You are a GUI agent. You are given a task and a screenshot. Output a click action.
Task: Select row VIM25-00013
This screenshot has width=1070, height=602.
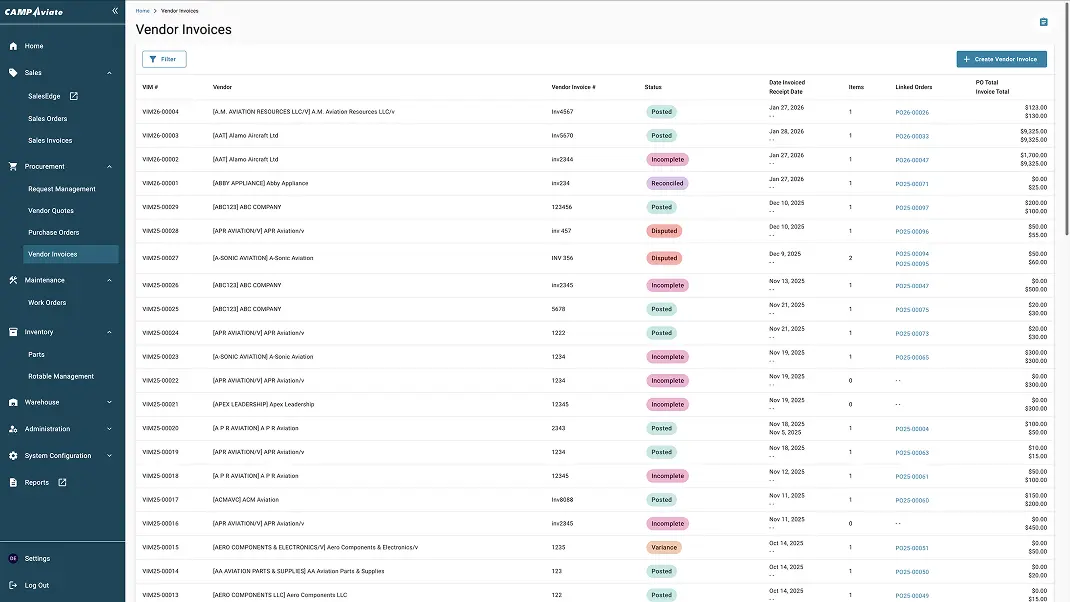594,594
